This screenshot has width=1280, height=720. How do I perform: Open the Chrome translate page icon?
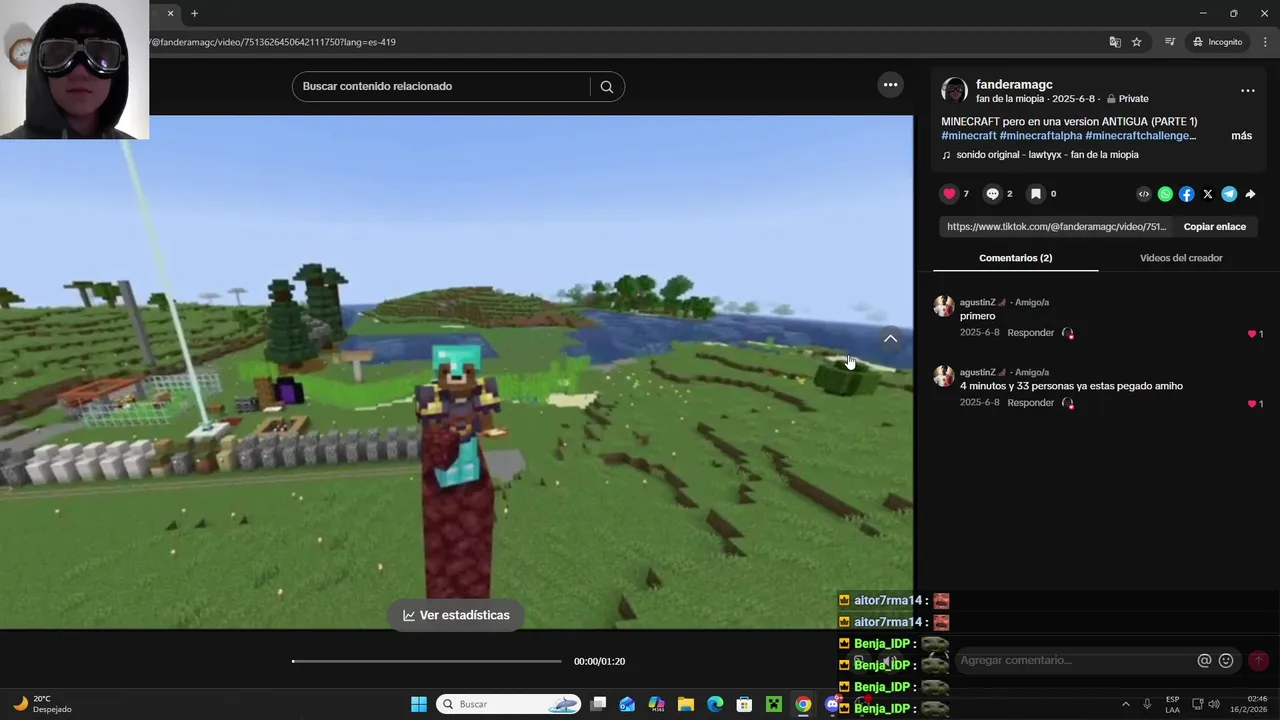(x=1115, y=42)
